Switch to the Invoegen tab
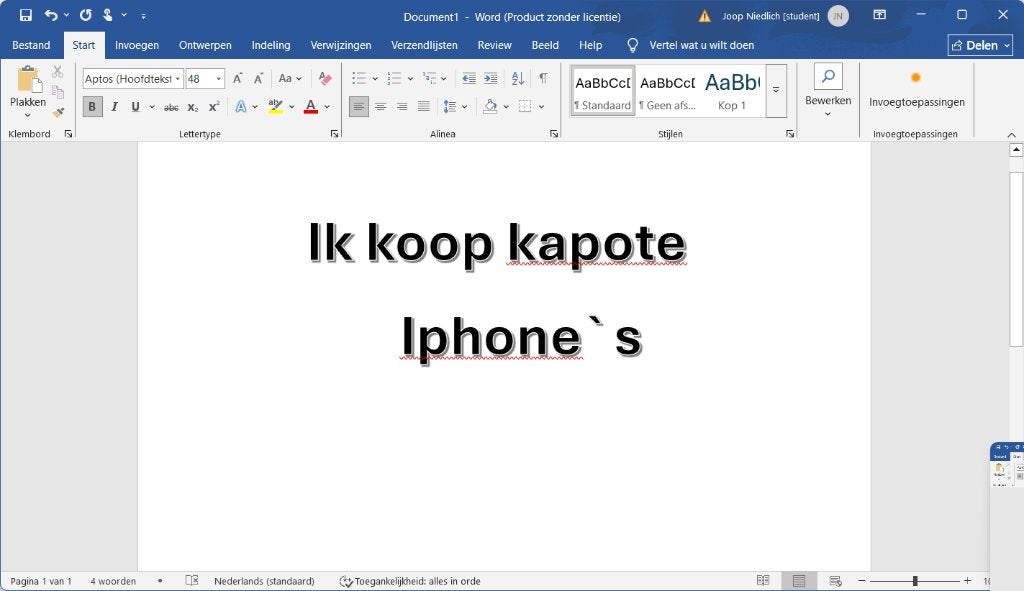 [137, 45]
